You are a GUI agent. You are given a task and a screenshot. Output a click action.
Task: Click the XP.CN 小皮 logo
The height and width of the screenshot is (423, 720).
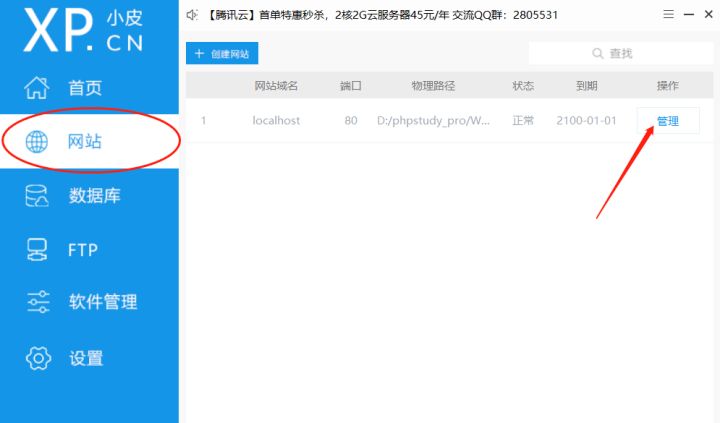click(x=84, y=30)
